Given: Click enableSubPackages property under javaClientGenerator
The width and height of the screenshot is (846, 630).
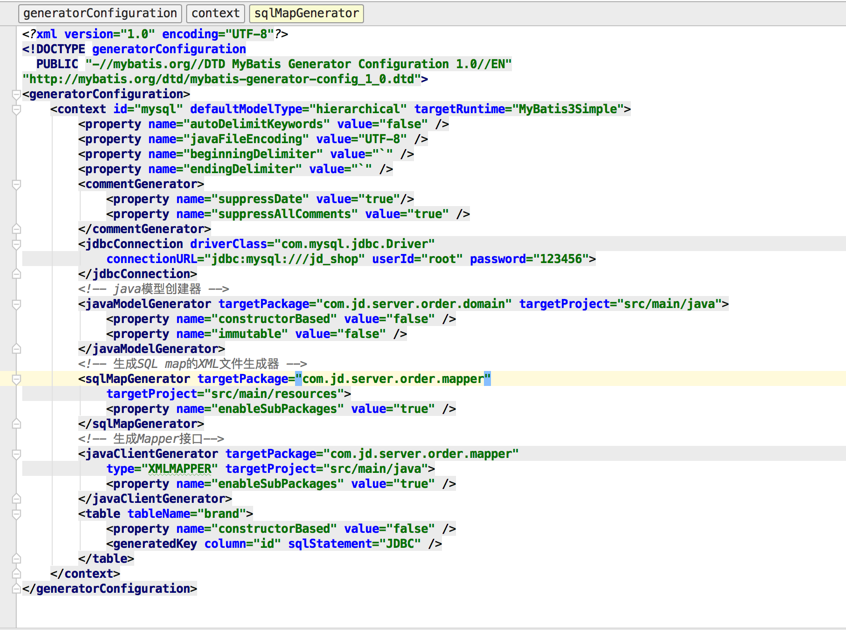Looking at the screenshot, I should pyautogui.click(x=281, y=484).
